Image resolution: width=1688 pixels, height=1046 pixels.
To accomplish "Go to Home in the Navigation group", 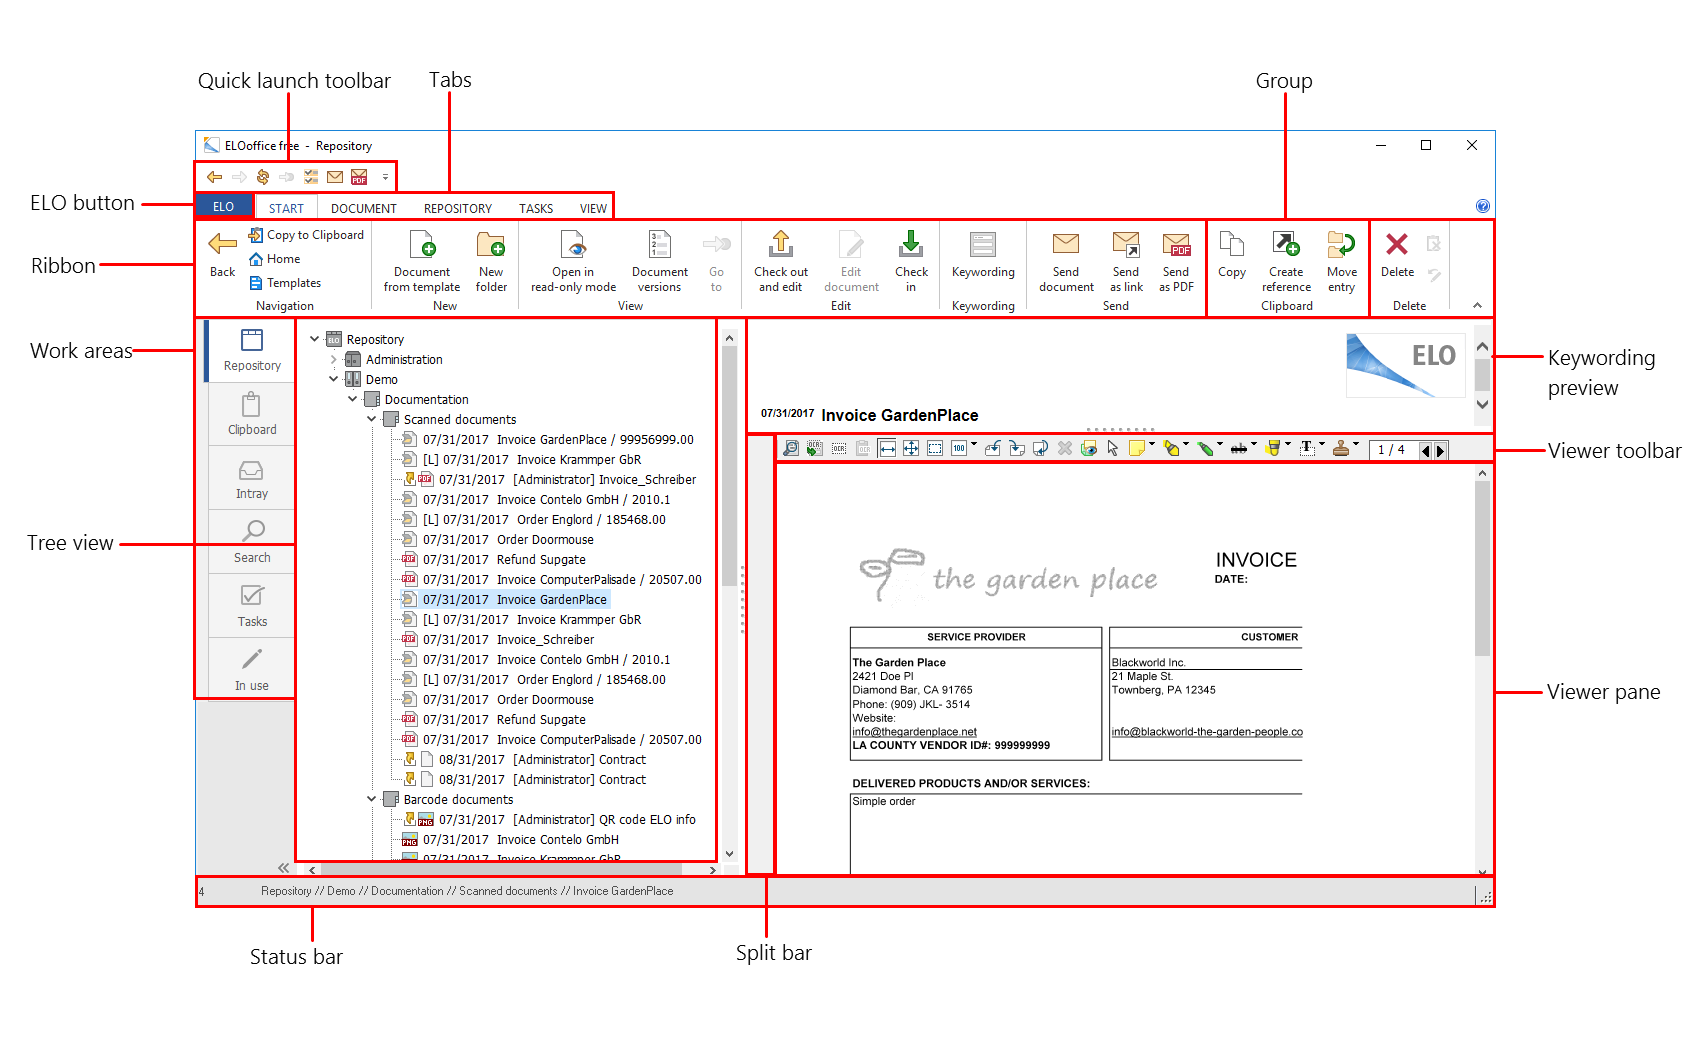I will click(275, 259).
